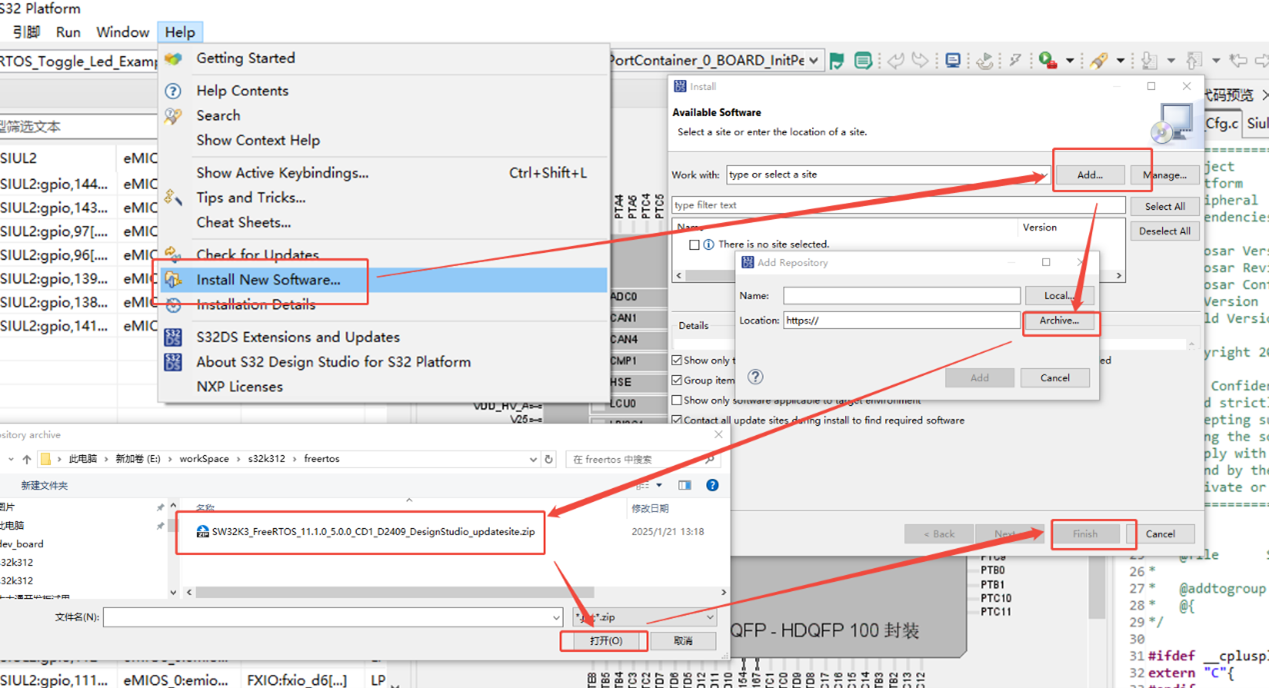Click the blue monitor toolbar icon

click(x=953, y=61)
